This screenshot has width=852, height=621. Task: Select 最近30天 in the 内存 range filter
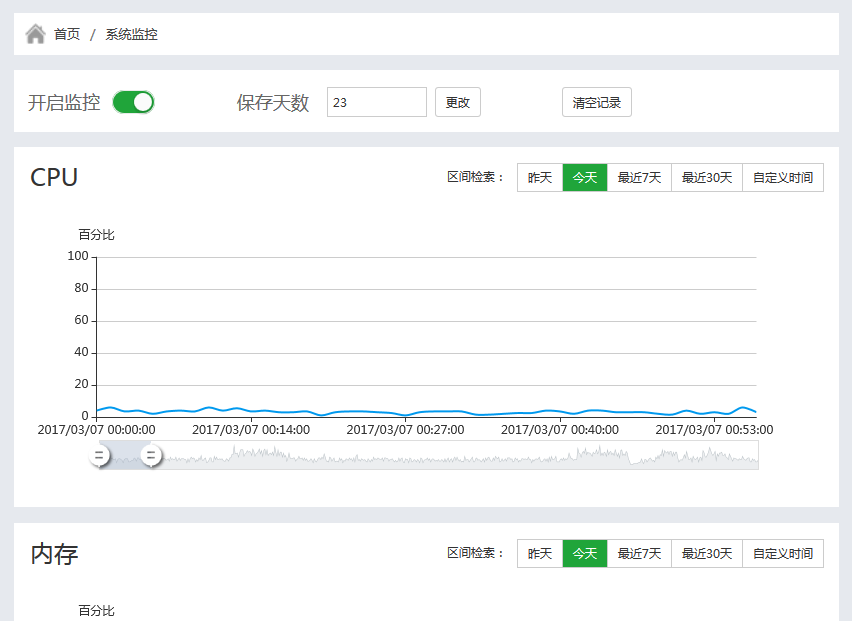coord(707,553)
